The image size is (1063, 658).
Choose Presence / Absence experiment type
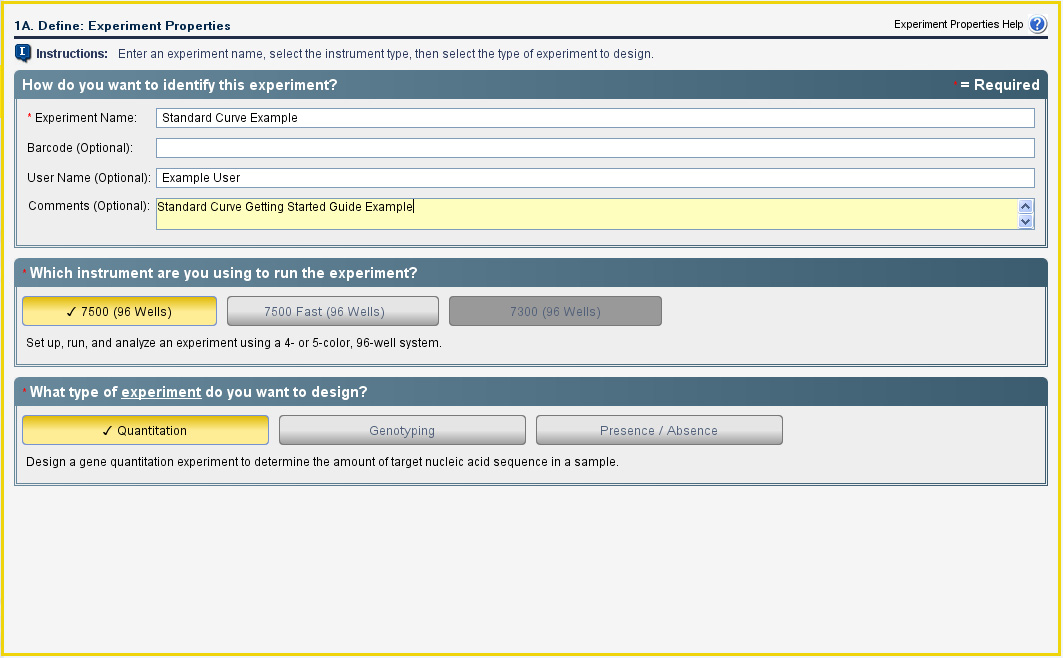click(659, 431)
